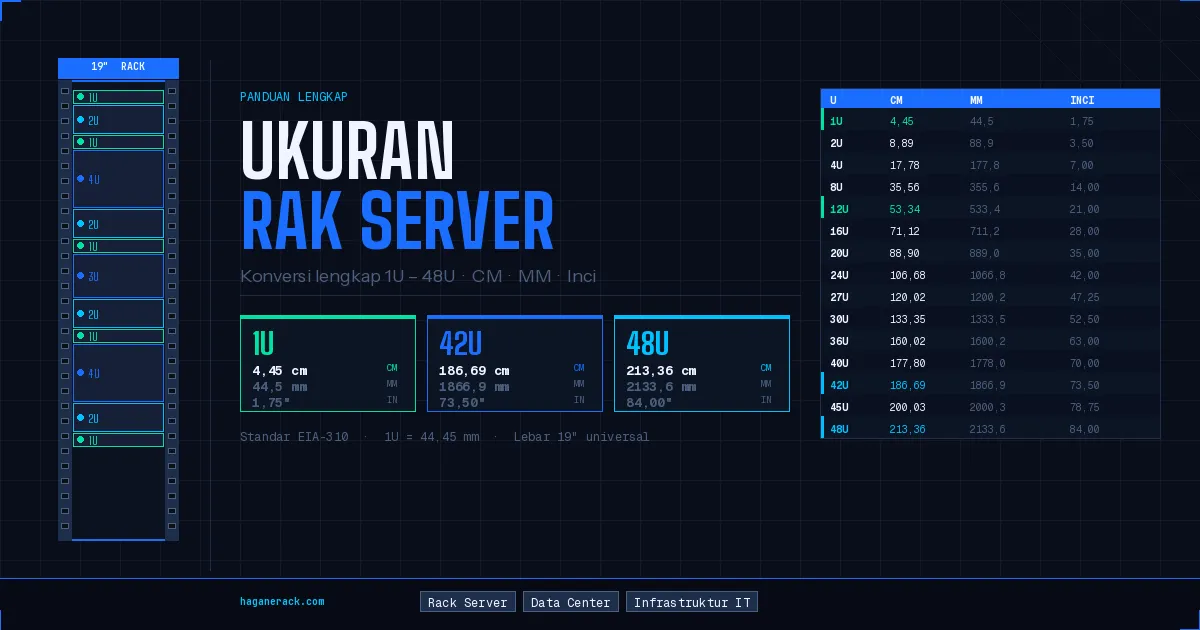Select the 3U slot in the rack
Image resolution: width=1200 pixels, height=630 pixels.
pyautogui.click(x=118, y=276)
